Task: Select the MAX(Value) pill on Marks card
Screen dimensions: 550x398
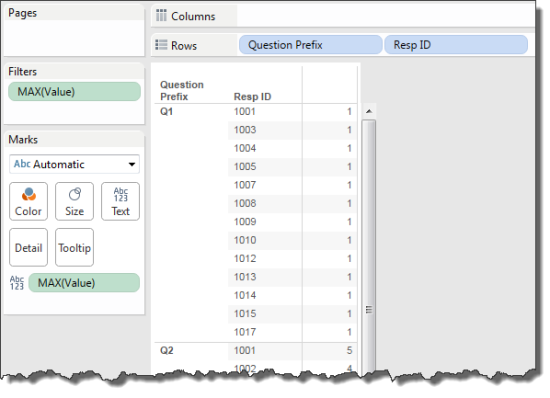Action: pos(84,283)
